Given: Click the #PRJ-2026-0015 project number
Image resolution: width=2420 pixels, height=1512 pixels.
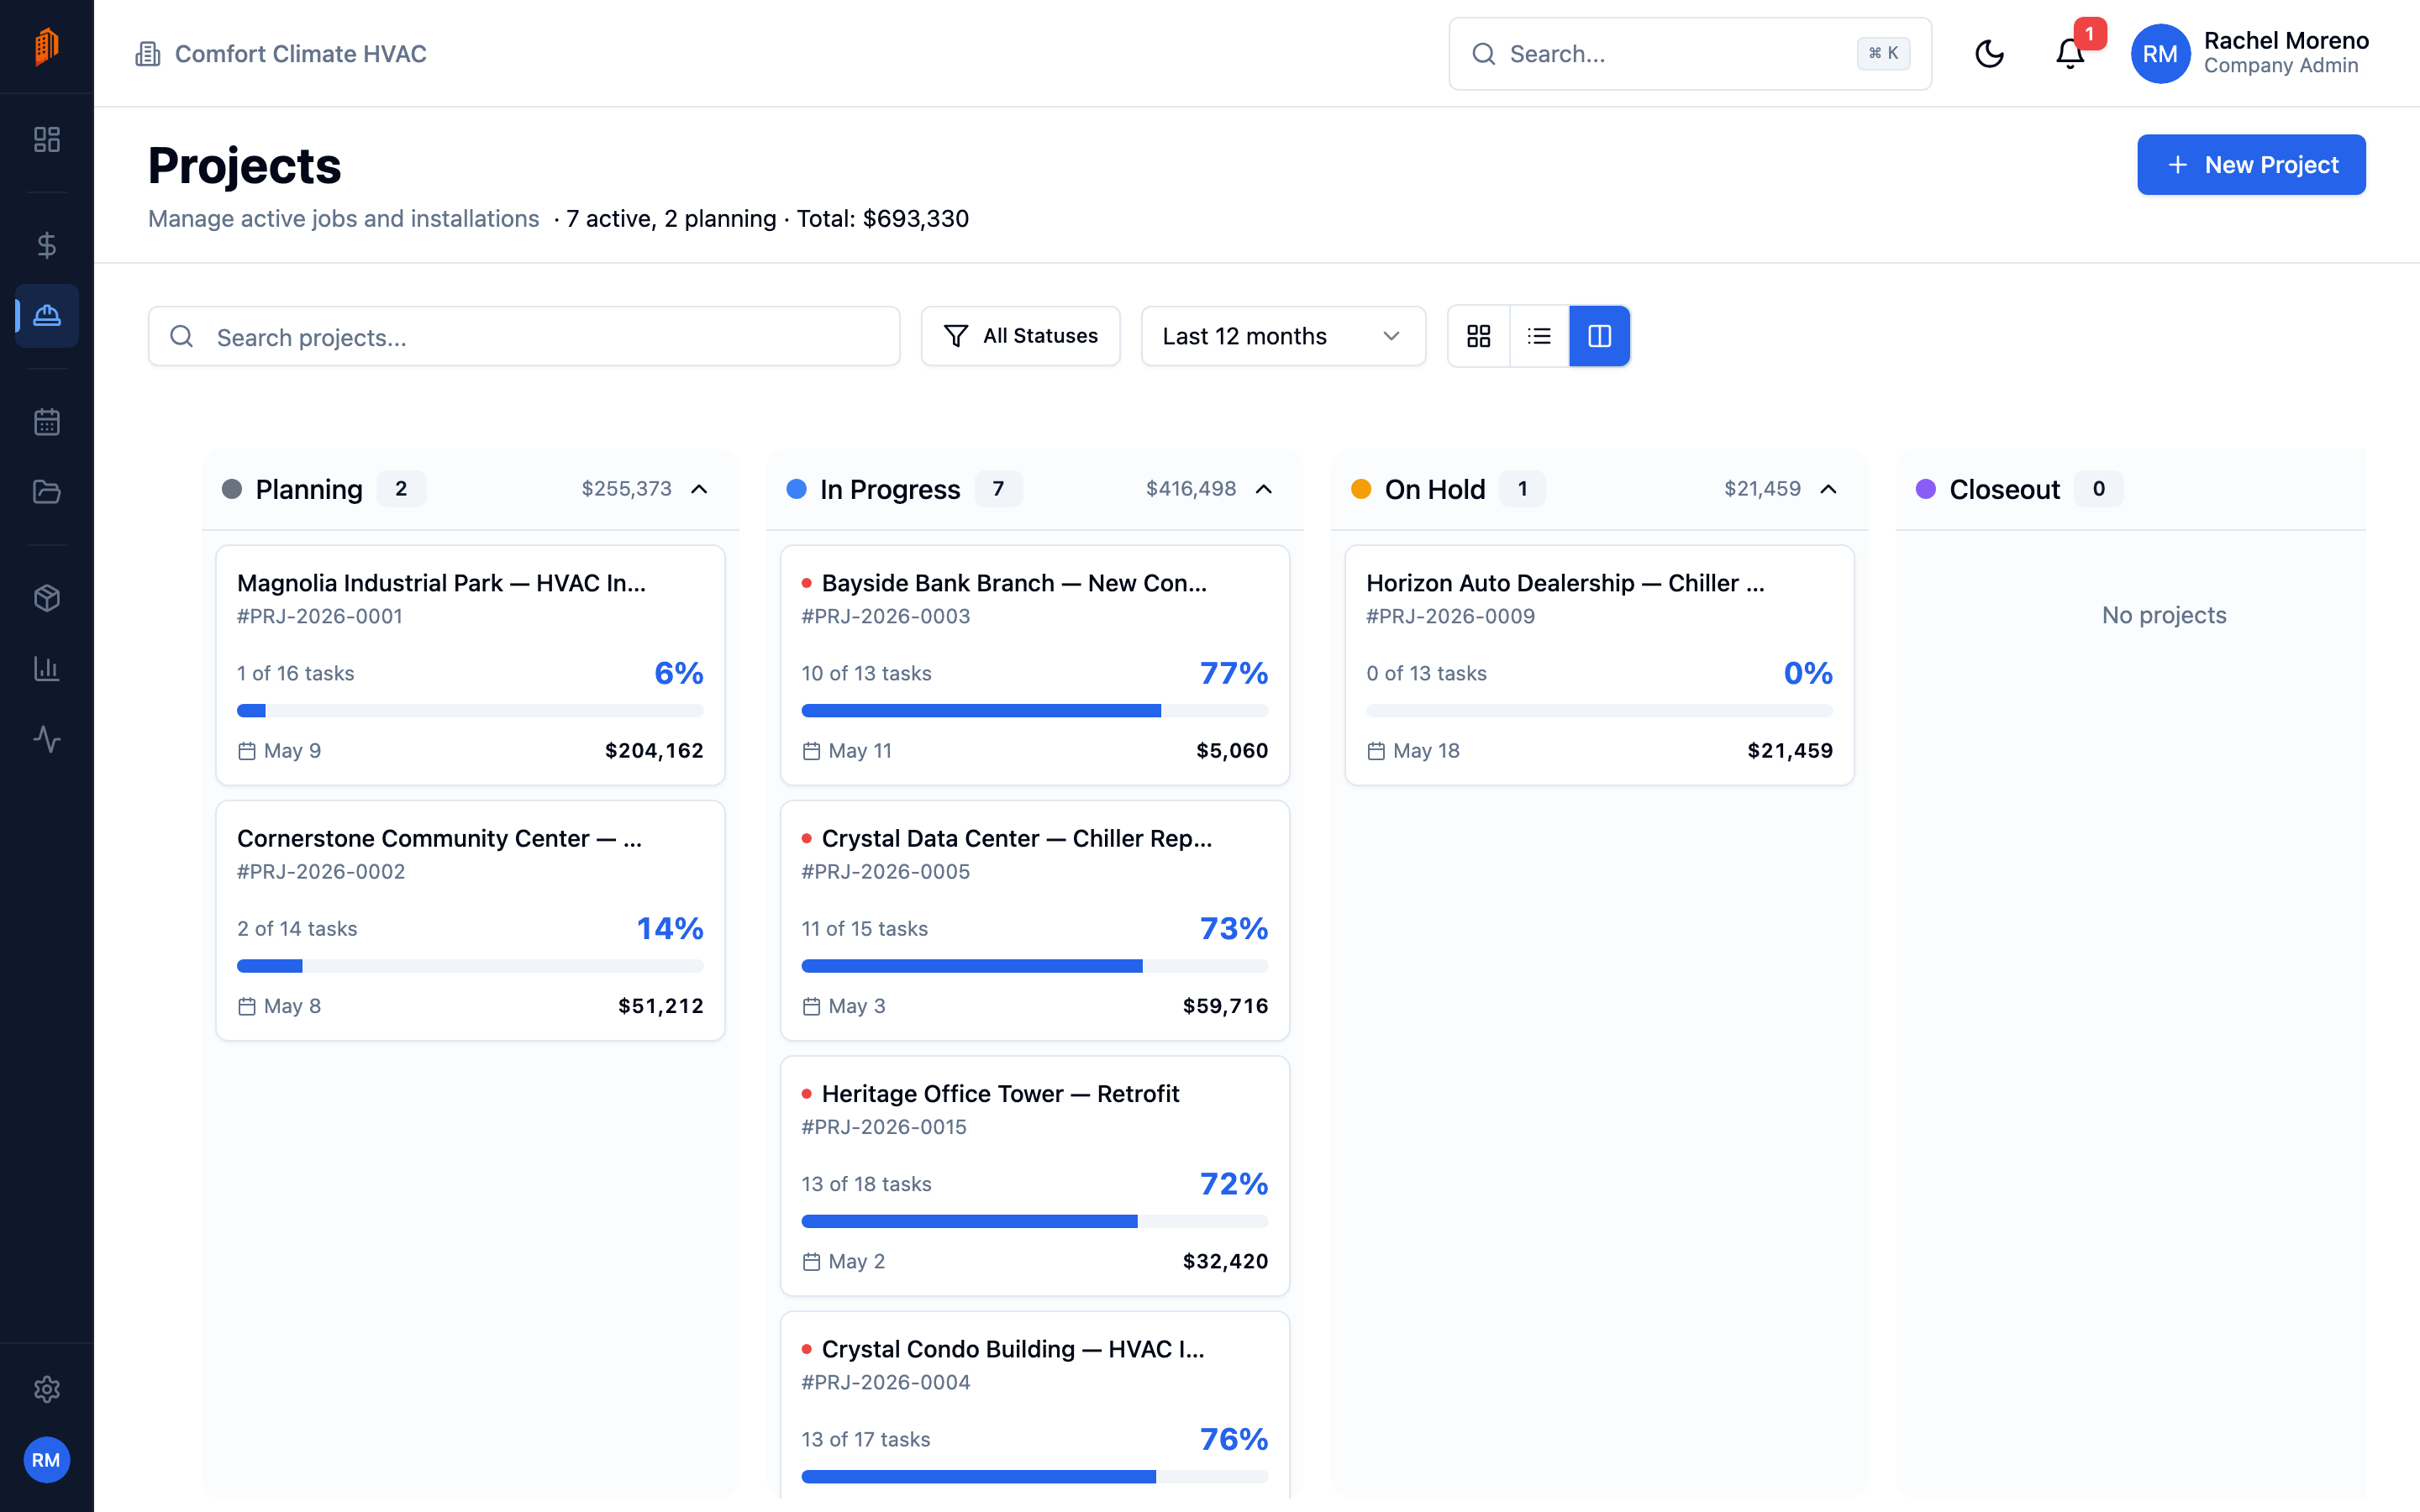Looking at the screenshot, I should (884, 1127).
